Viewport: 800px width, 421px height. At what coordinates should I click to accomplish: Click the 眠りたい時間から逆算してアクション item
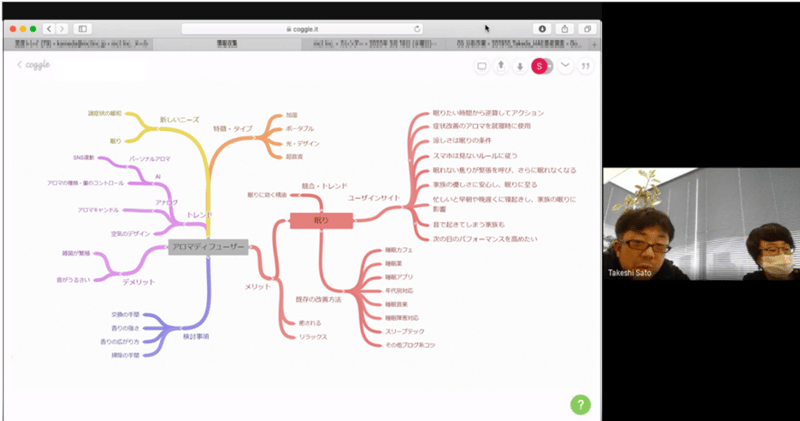[488, 113]
